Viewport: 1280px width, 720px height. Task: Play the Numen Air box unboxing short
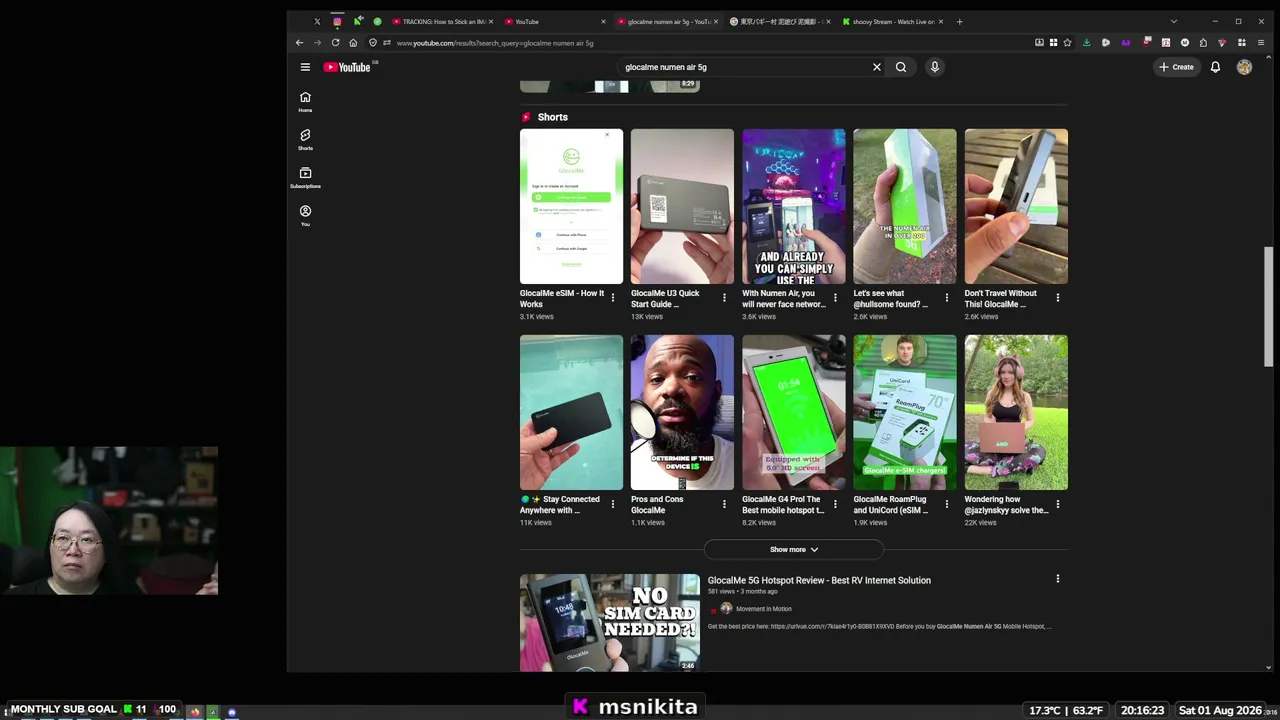pos(904,206)
